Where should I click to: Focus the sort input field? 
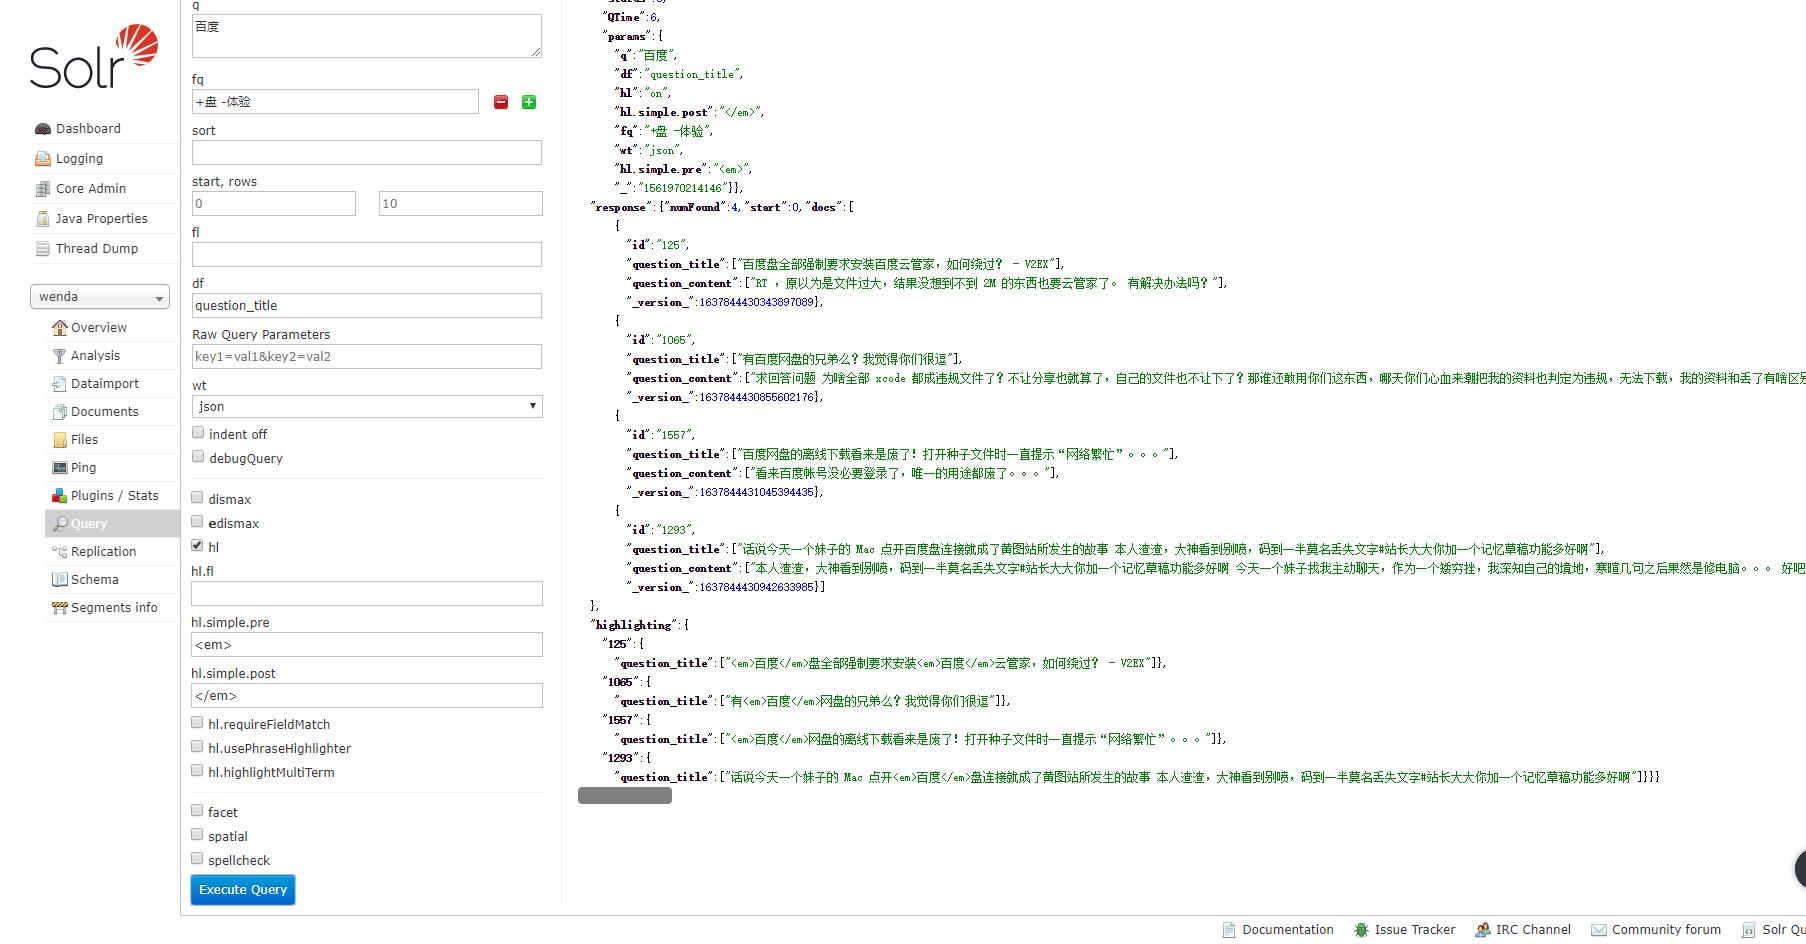click(x=367, y=153)
